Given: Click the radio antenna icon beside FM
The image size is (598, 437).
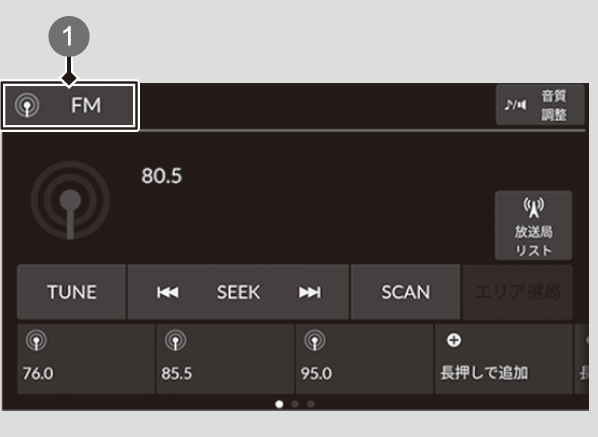Looking at the screenshot, I should (x=27, y=105).
